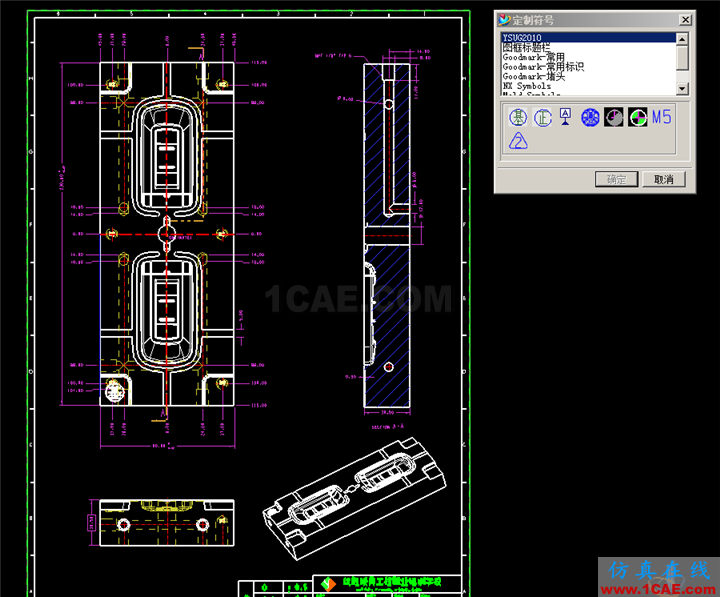Choose the solid blue wheel symbol
Image resolution: width=720 pixels, height=597 pixels.
click(590, 118)
